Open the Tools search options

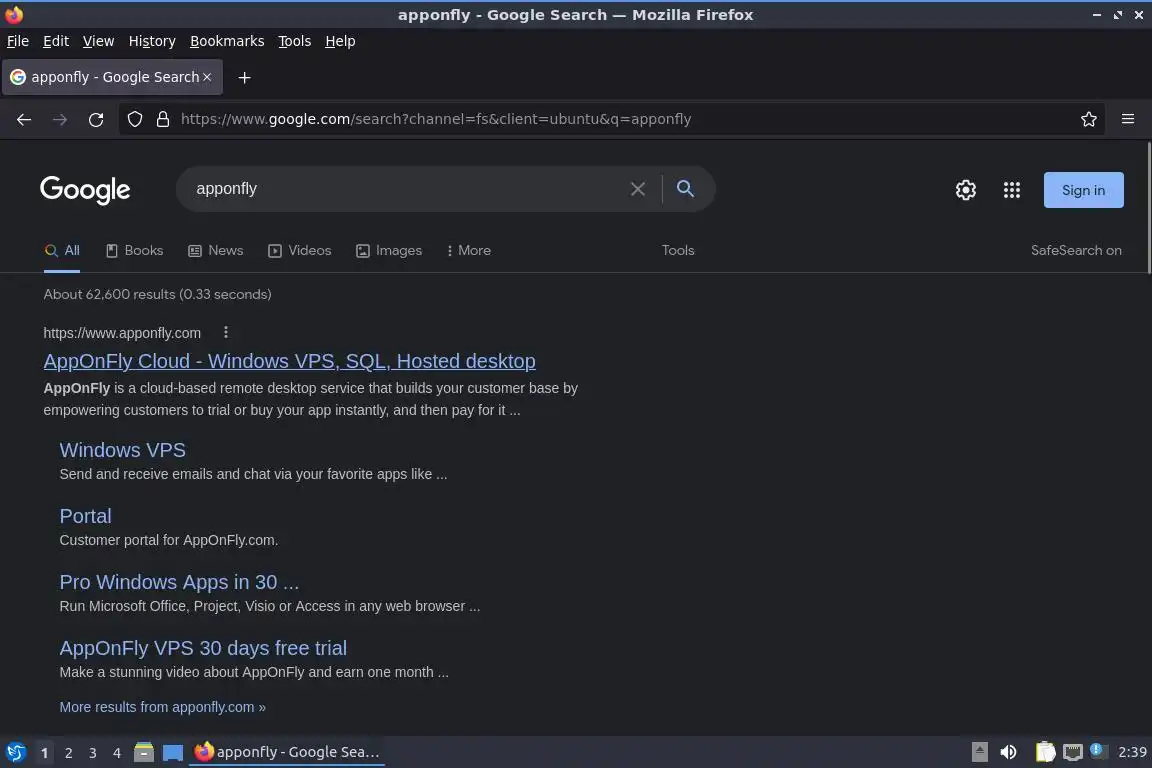[677, 251]
